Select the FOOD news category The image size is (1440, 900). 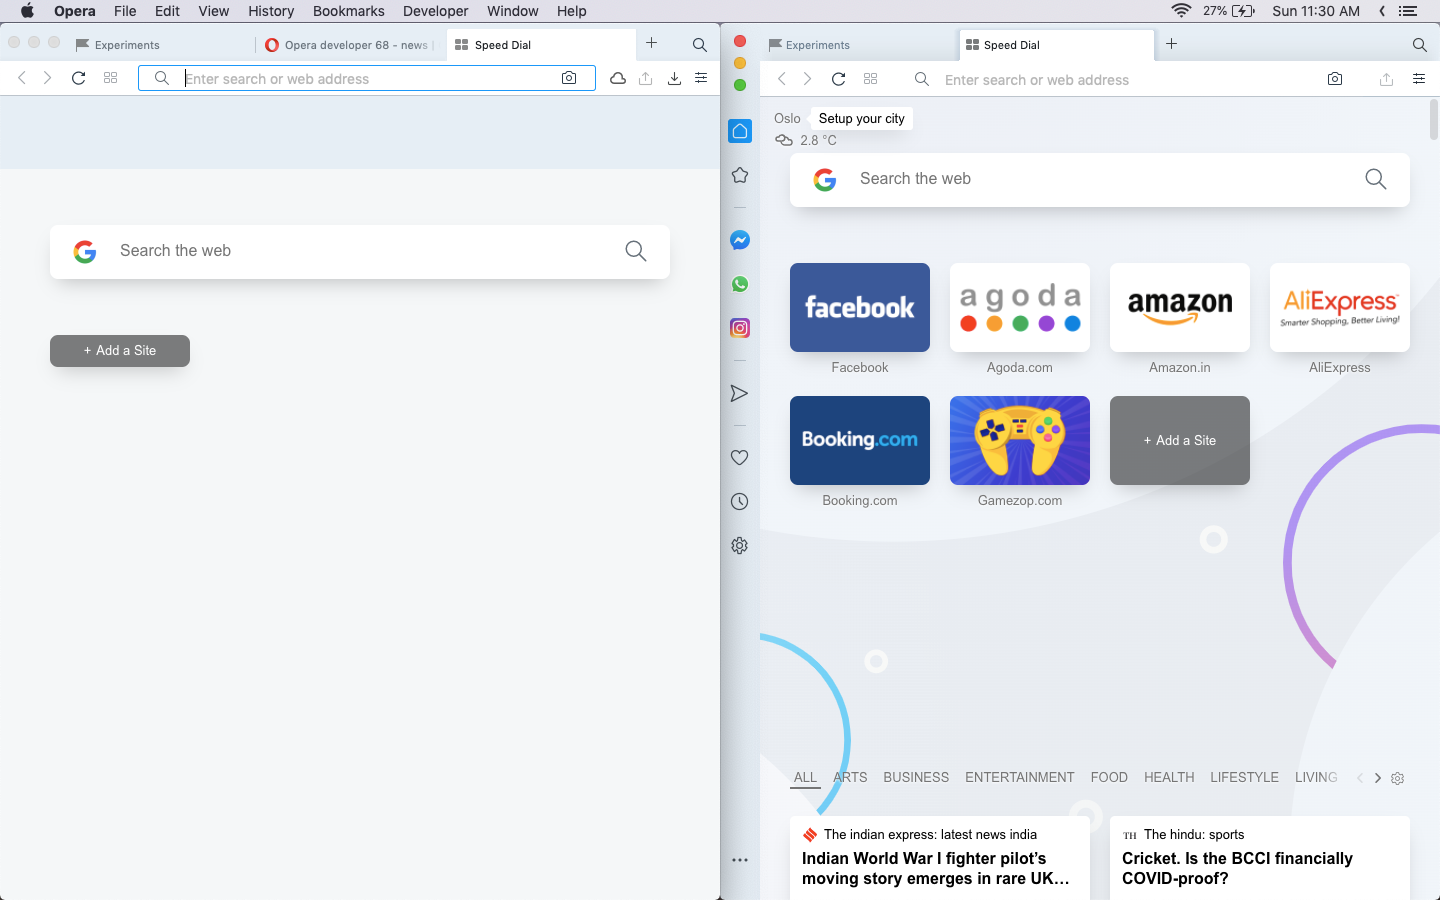[x=1109, y=777]
